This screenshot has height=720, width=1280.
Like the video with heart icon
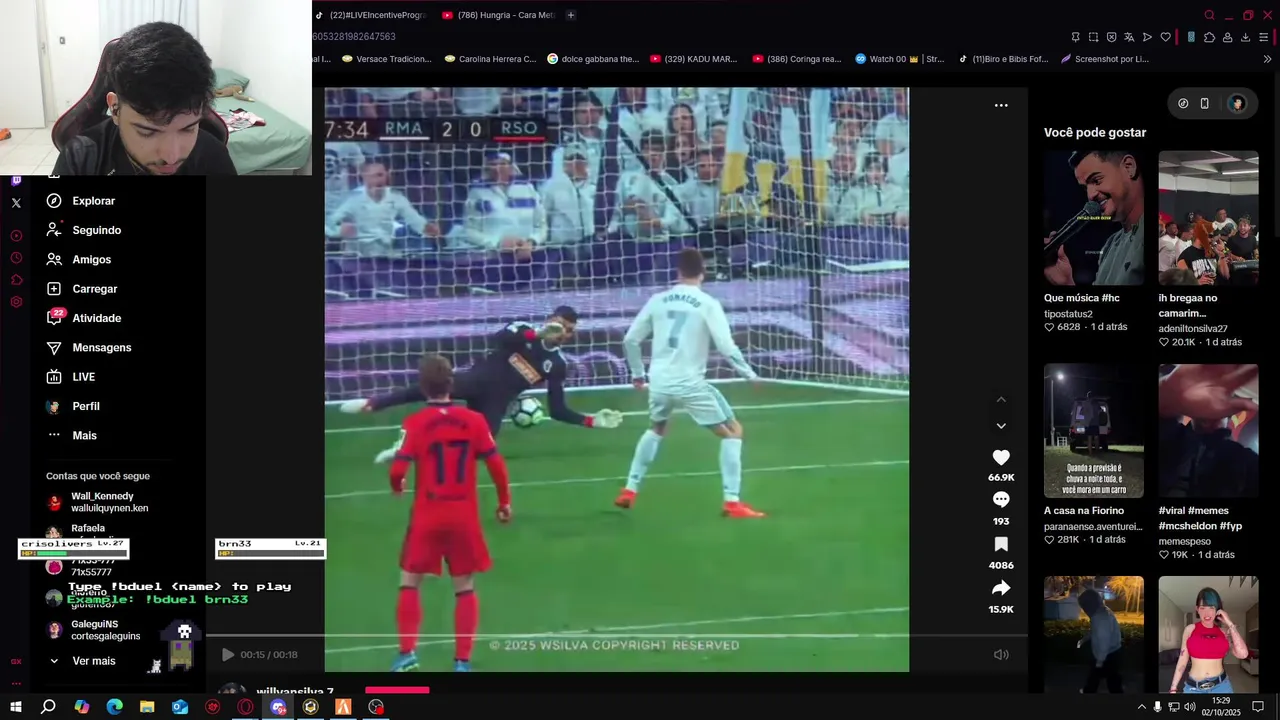coord(1001,457)
